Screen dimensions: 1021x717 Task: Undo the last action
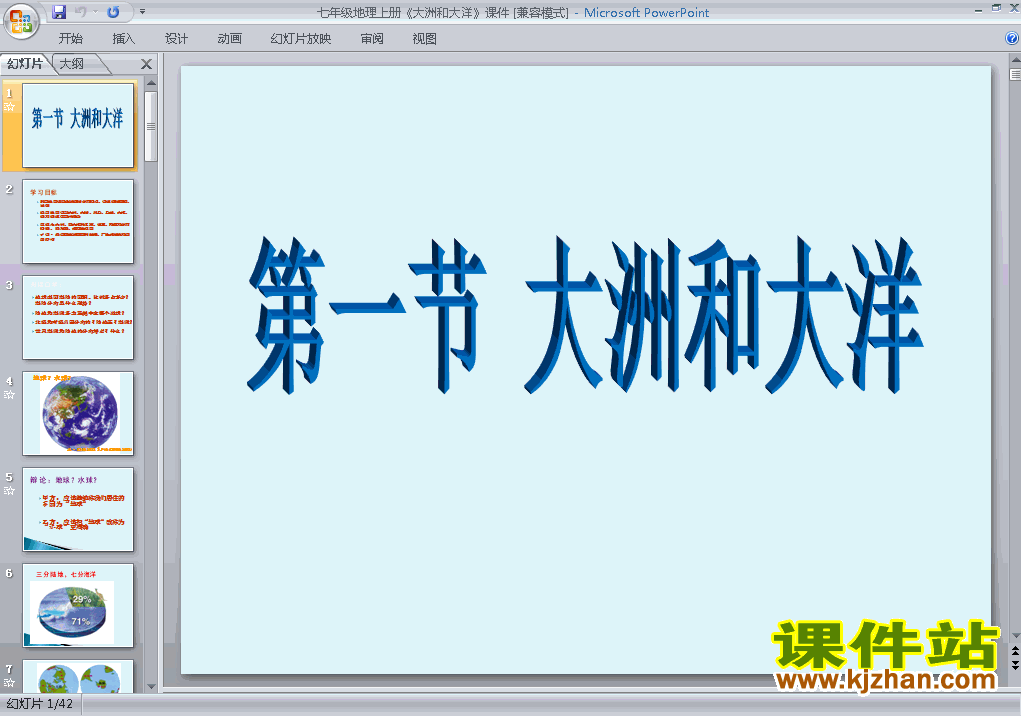point(81,12)
